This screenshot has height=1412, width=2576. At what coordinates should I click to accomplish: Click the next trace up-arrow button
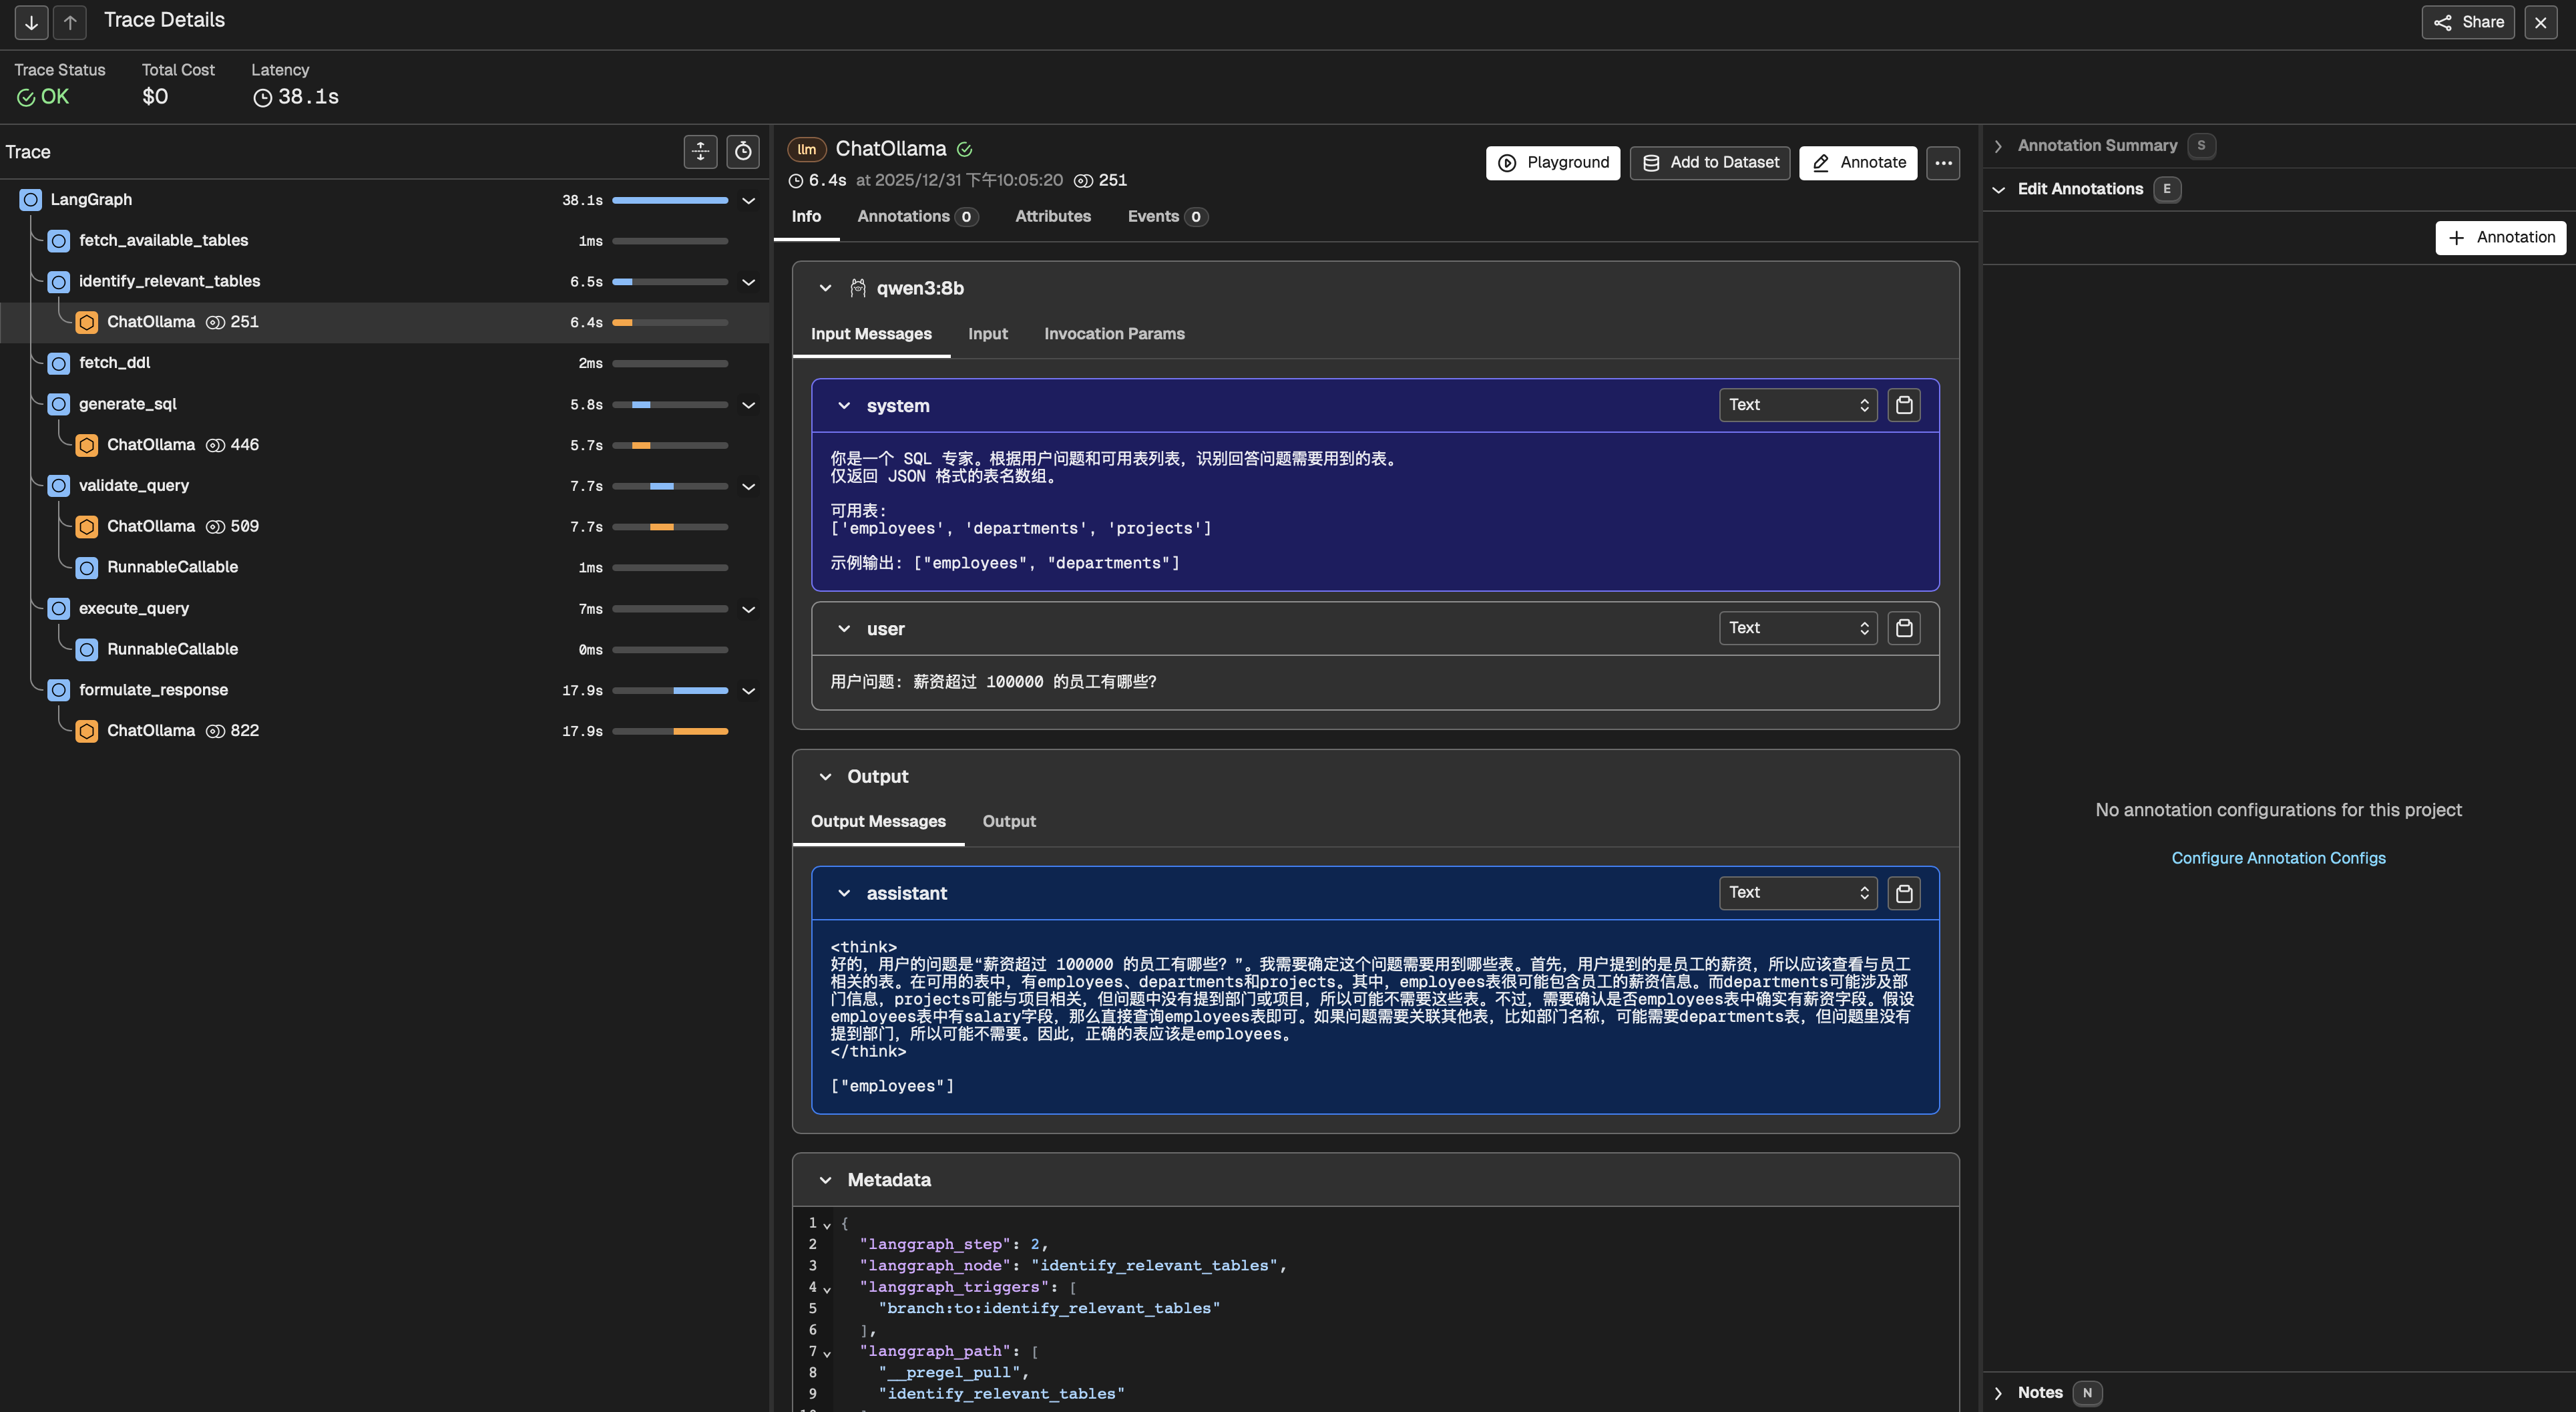pyautogui.click(x=70, y=22)
